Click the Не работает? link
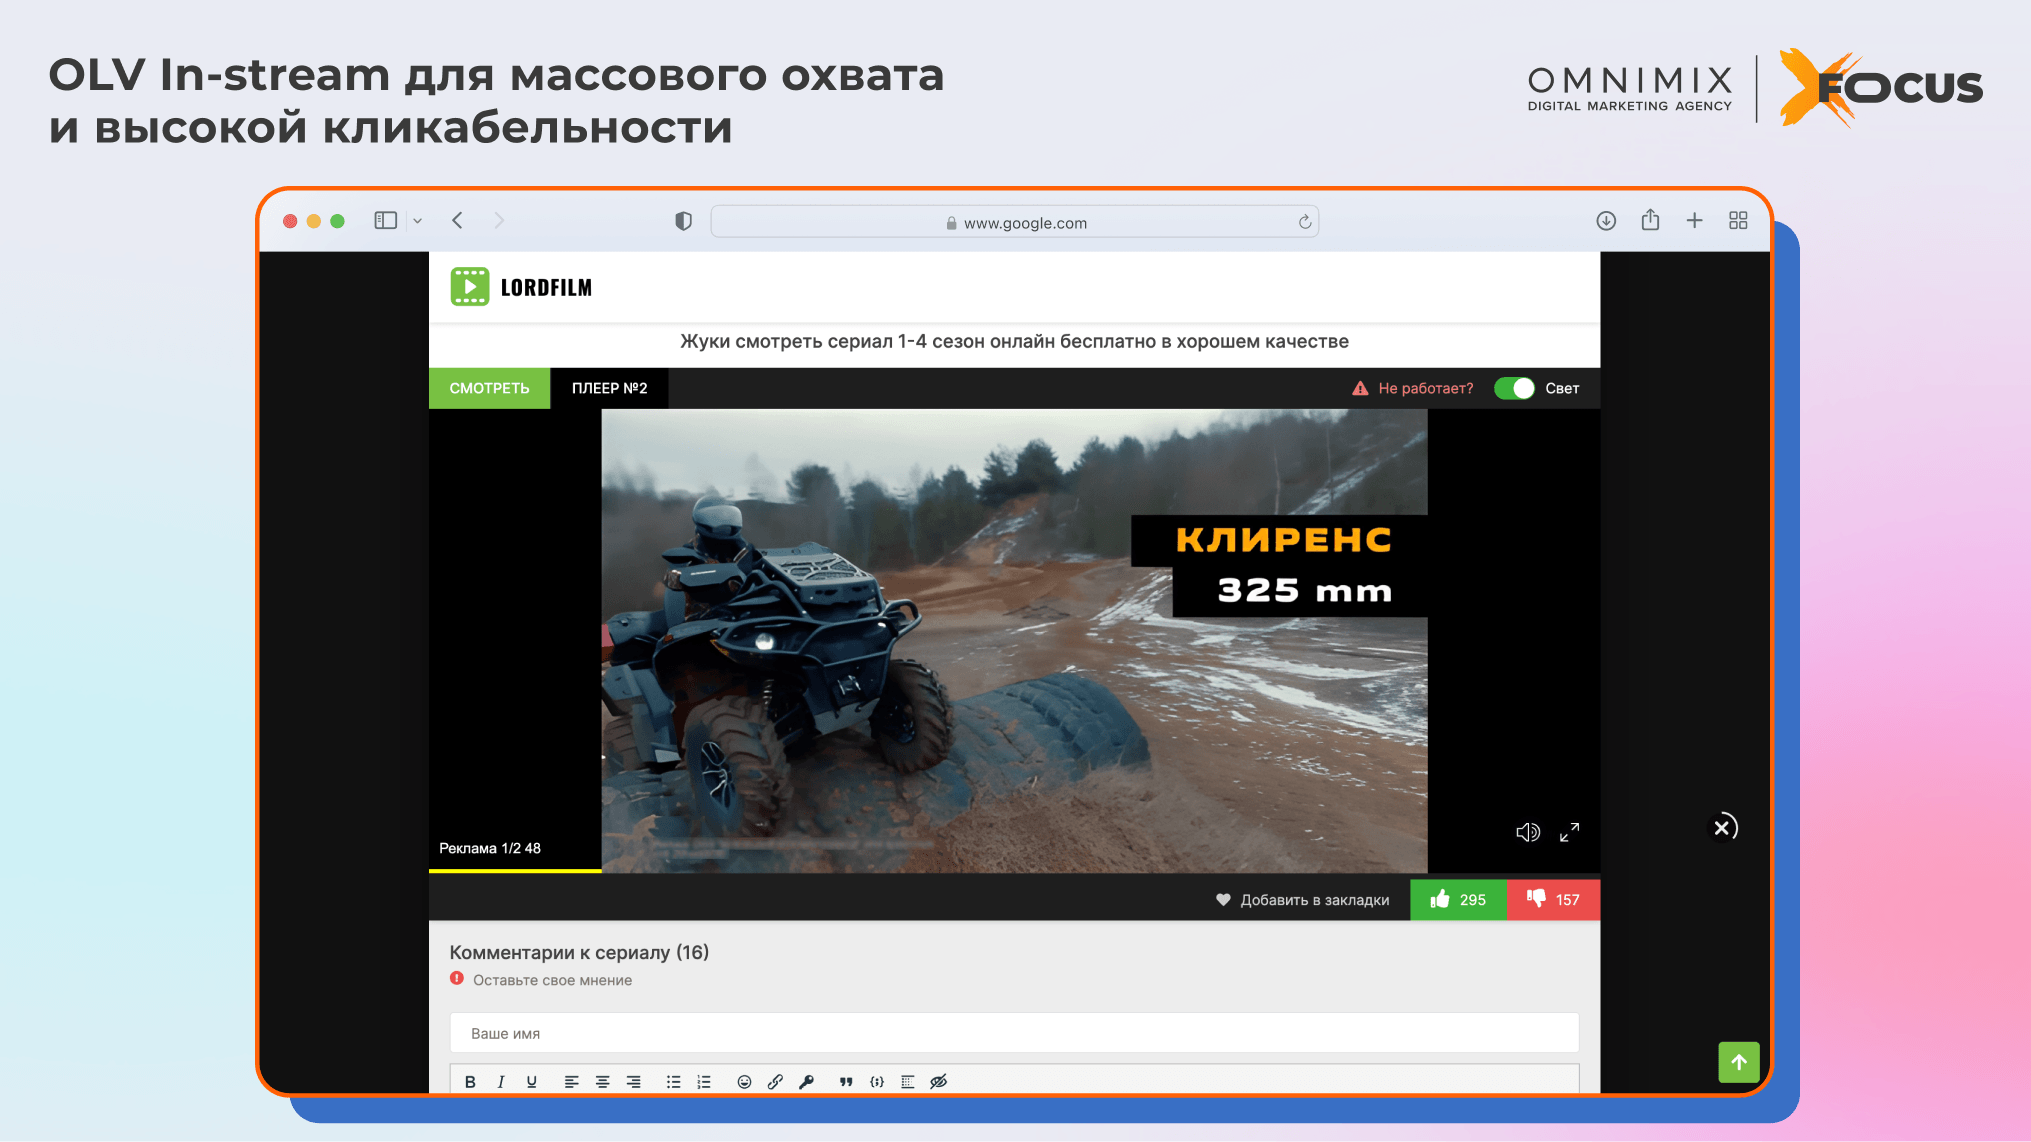The image size is (2031, 1142). click(1424, 388)
